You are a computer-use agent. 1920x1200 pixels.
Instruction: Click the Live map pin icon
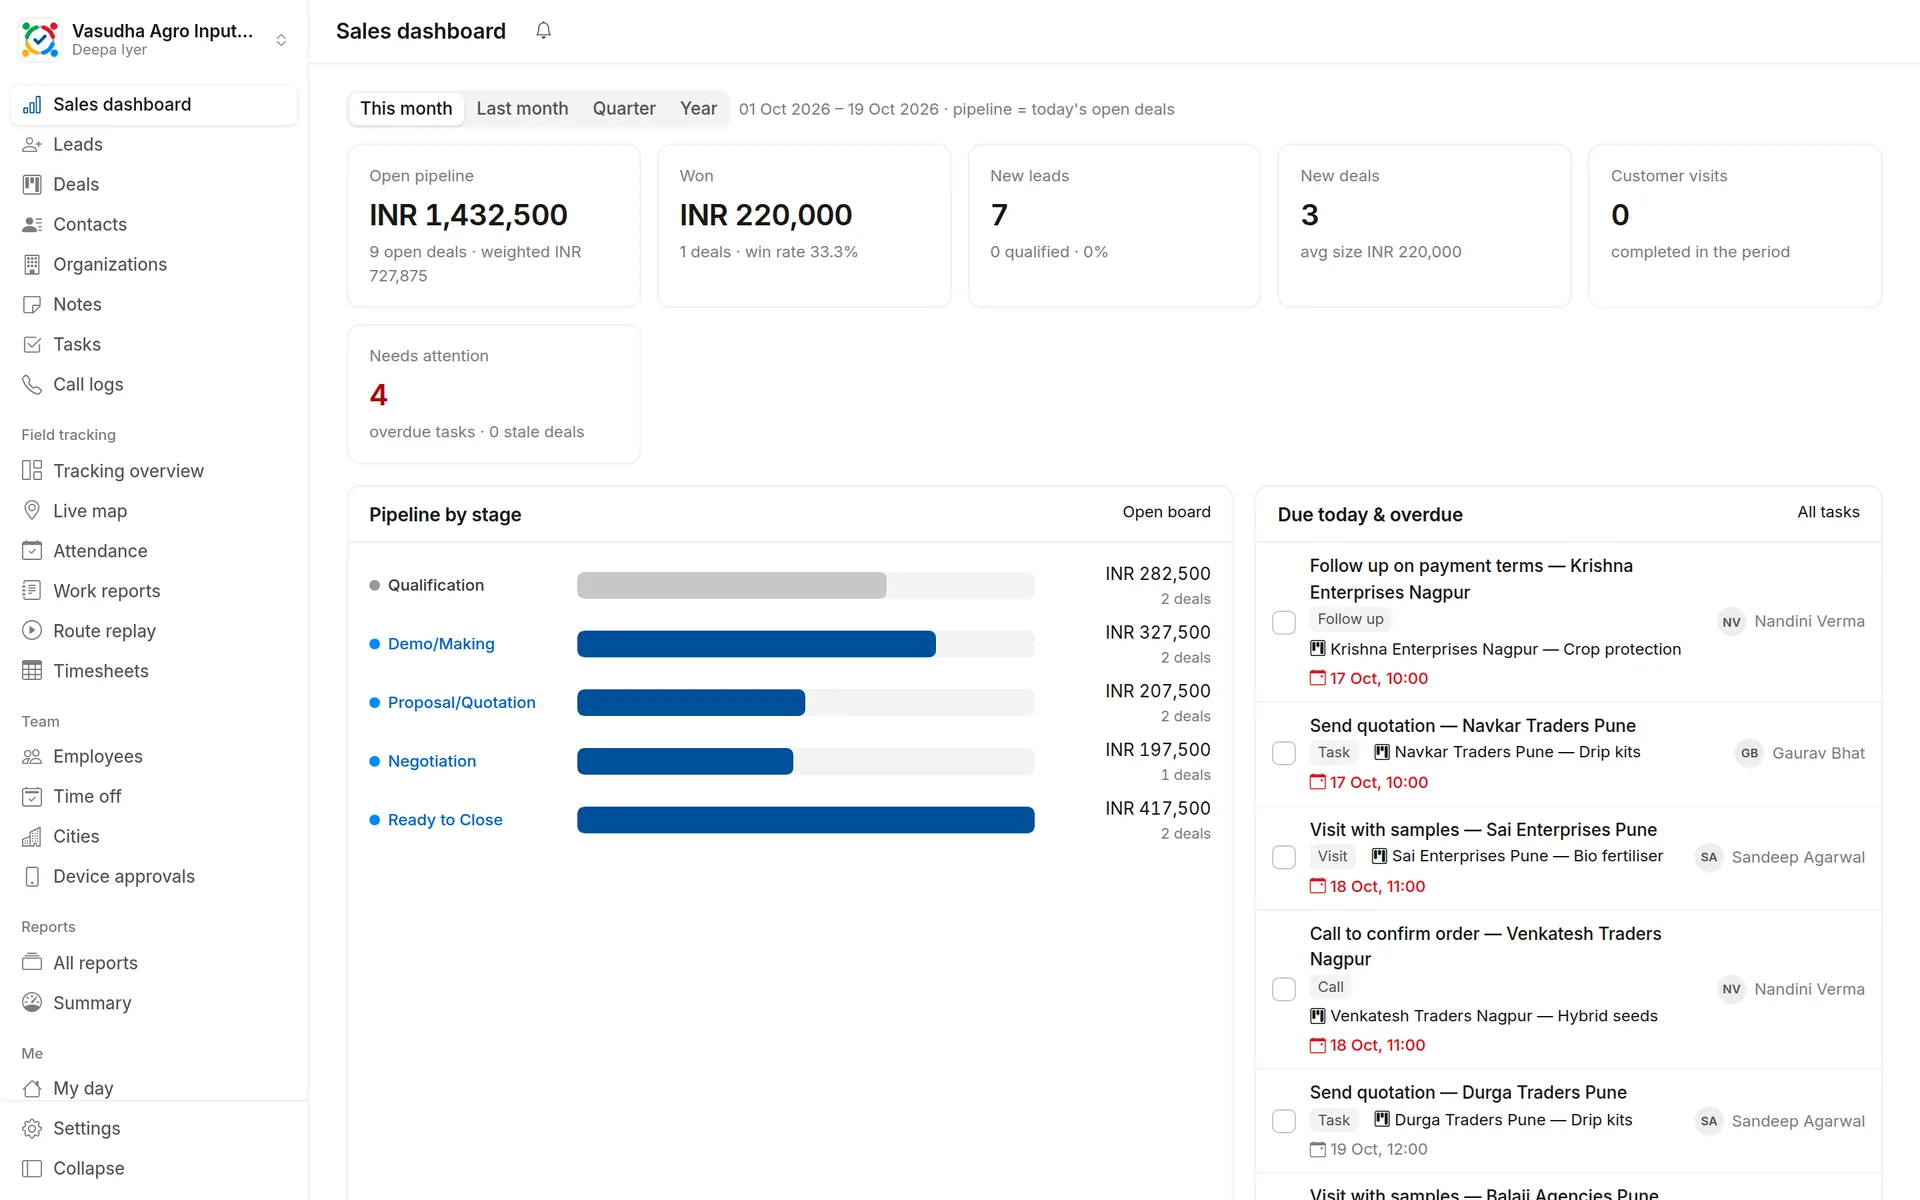[x=32, y=510]
